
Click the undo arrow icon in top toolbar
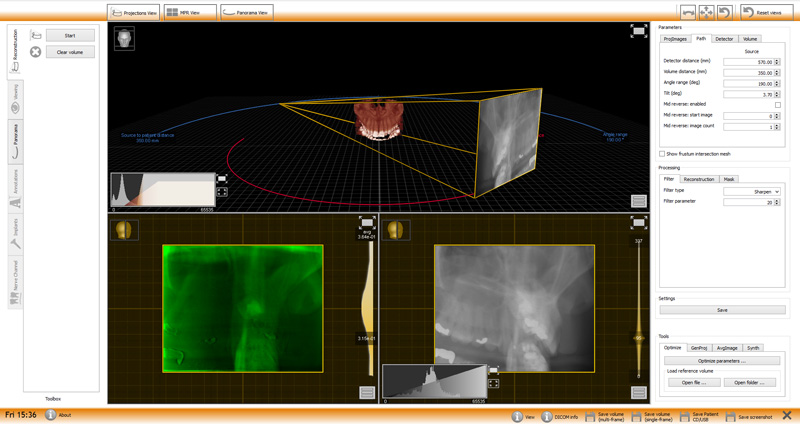click(x=725, y=12)
